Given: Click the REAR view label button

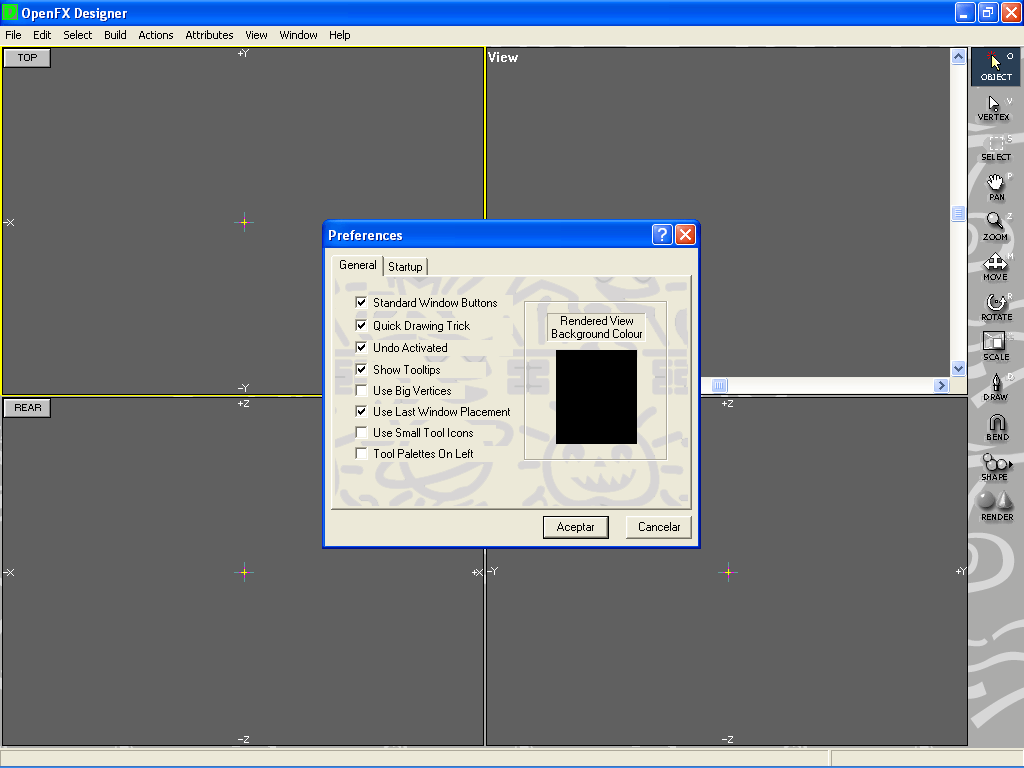Looking at the screenshot, I should (x=27, y=408).
